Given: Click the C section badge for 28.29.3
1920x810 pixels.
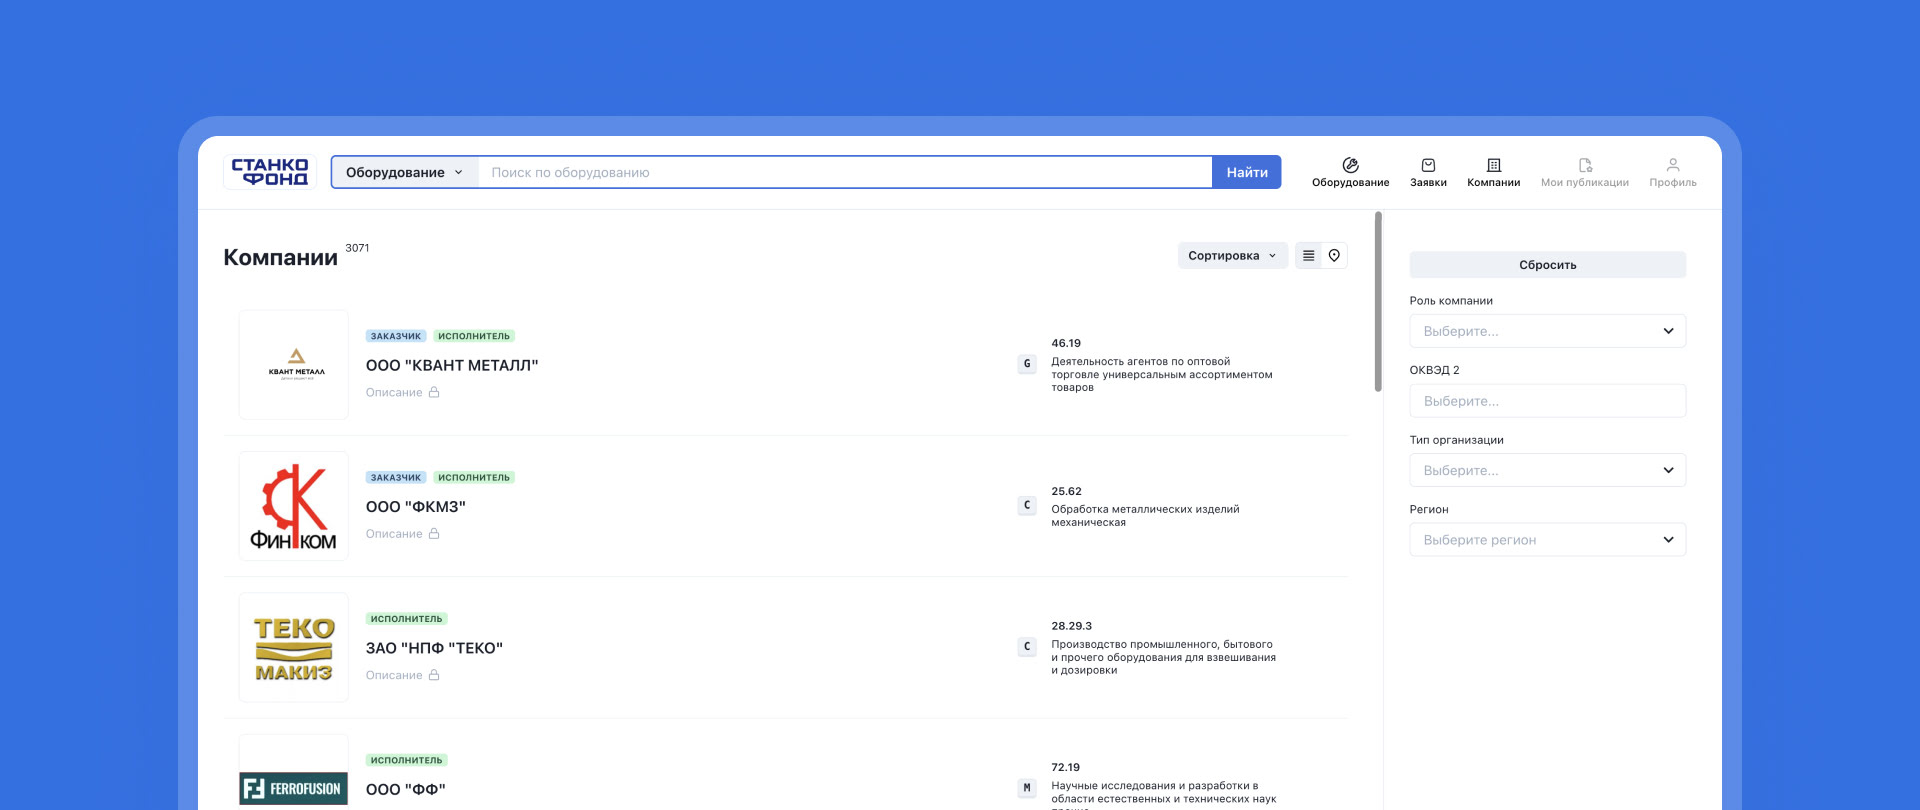Looking at the screenshot, I should coord(1027,647).
